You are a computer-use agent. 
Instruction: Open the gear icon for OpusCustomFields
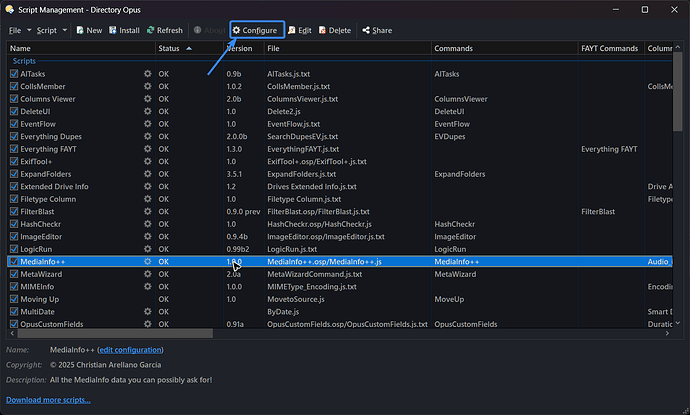[x=147, y=324]
